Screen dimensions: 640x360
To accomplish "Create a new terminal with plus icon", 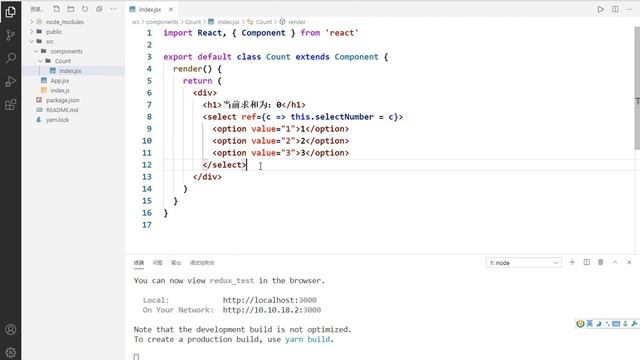I will click(572, 262).
